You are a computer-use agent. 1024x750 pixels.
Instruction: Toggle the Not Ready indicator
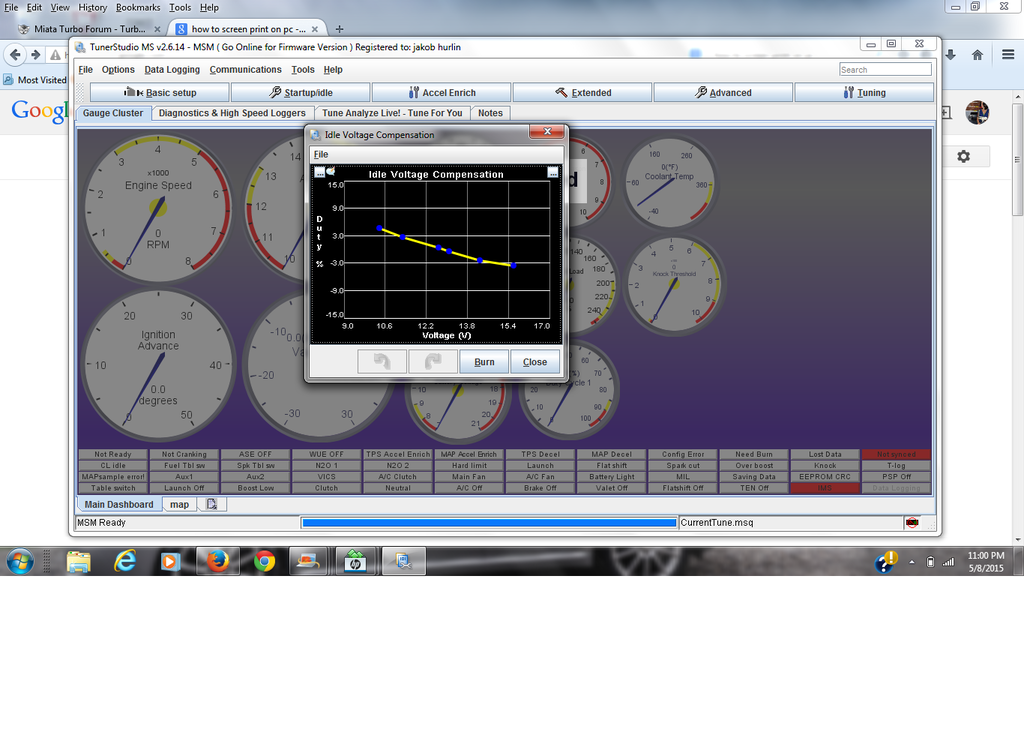(113, 454)
